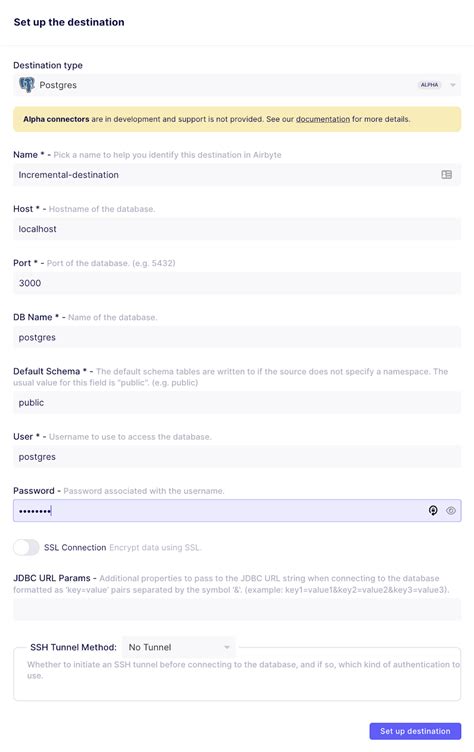The image size is (474, 752).
Task: Click the Postgres elephant logo icon
Action: [27, 85]
